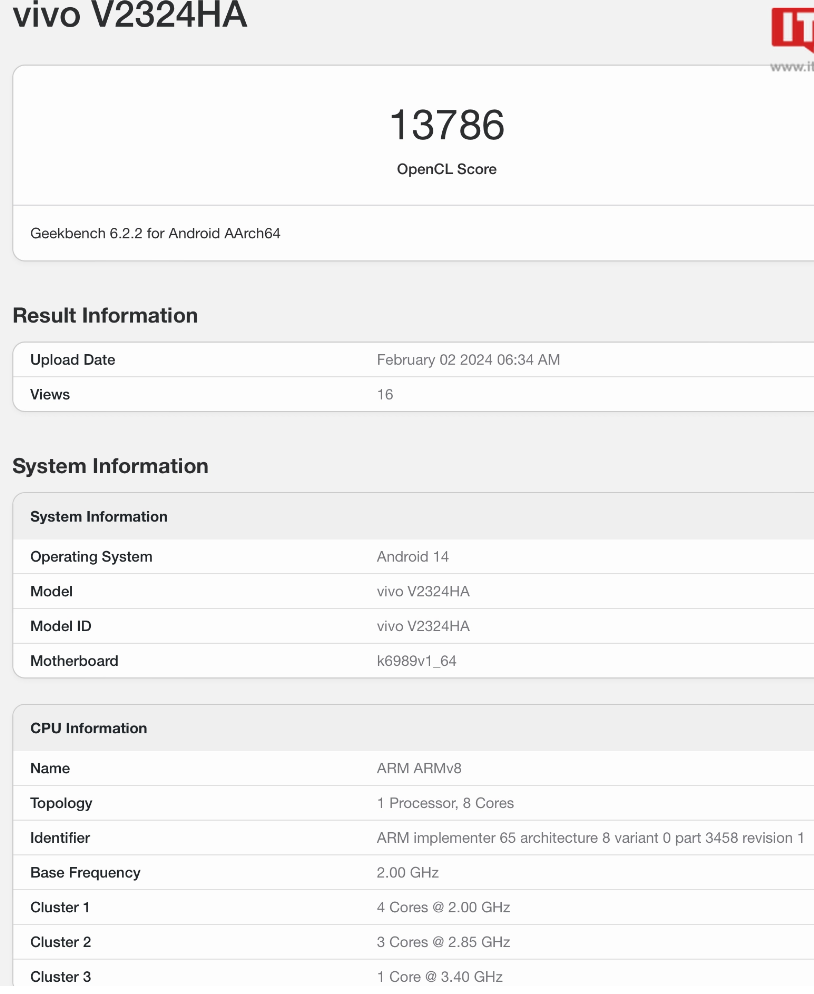The height and width of the screenshot is (994, 814).
Task: Click the large System Information section heading
Action: point(110,466)
